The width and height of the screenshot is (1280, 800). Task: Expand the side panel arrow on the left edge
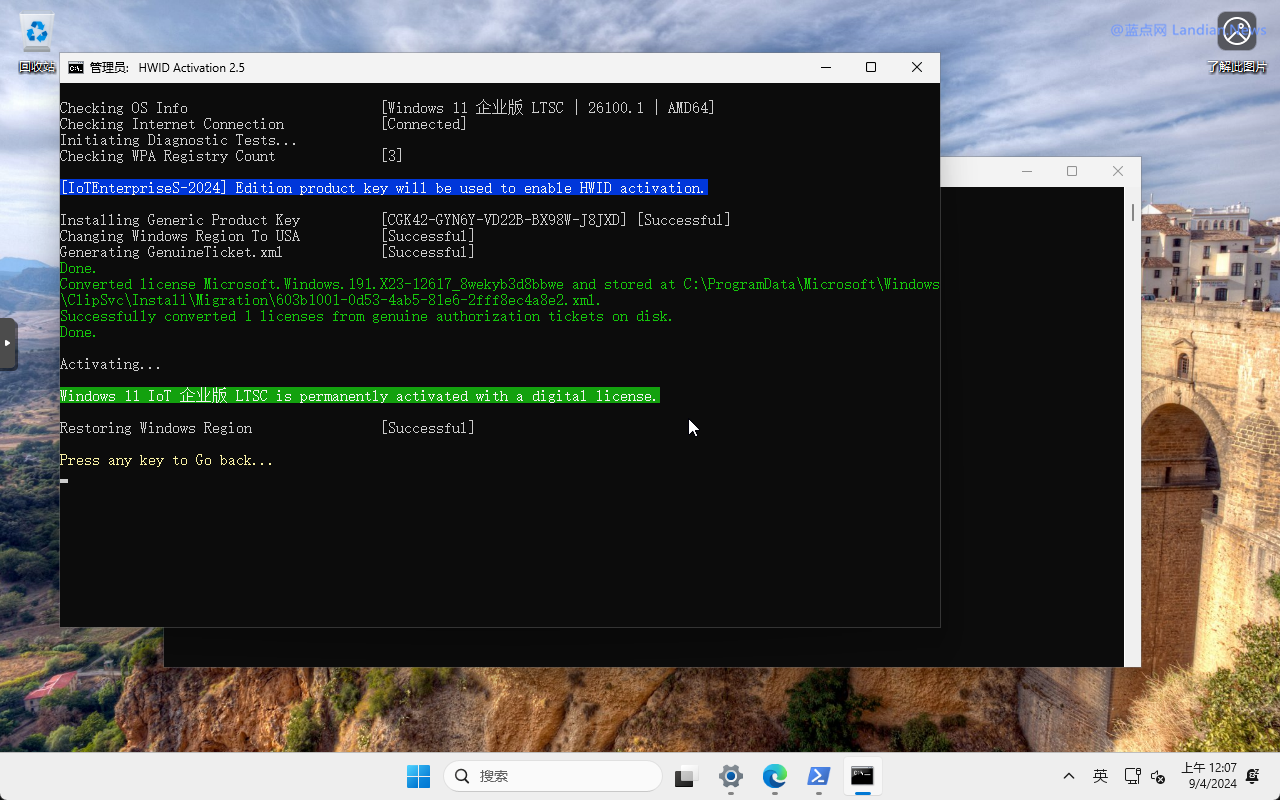point(8,343)
